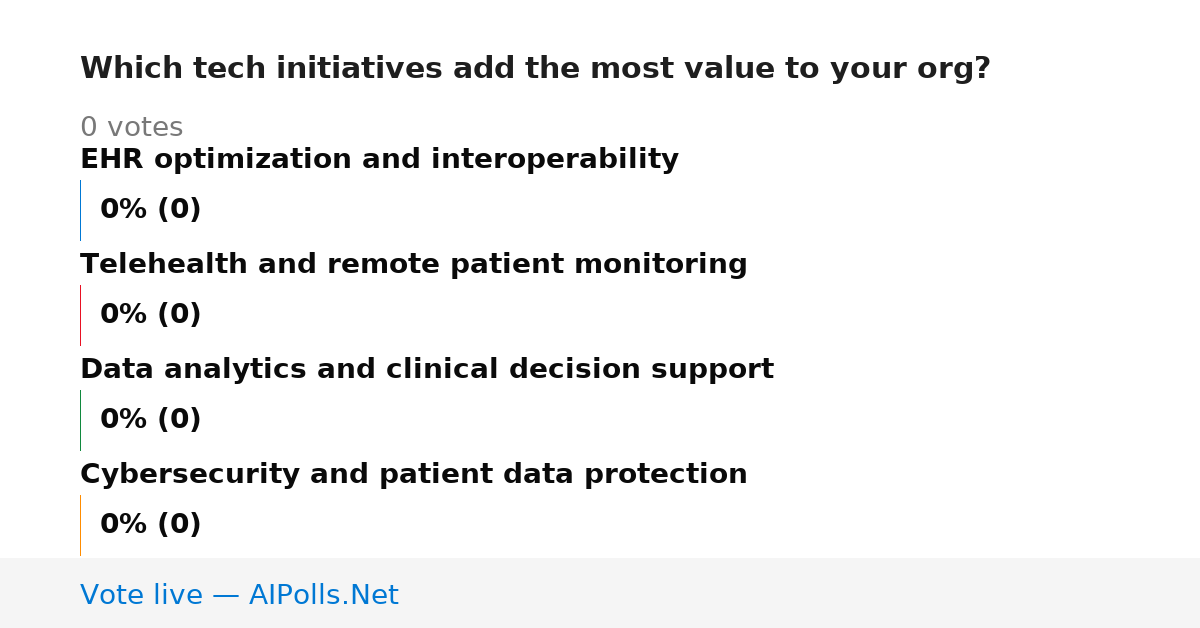Click the orange Cybersecurity result bar

pyautogui.click(x=80, y=525)
